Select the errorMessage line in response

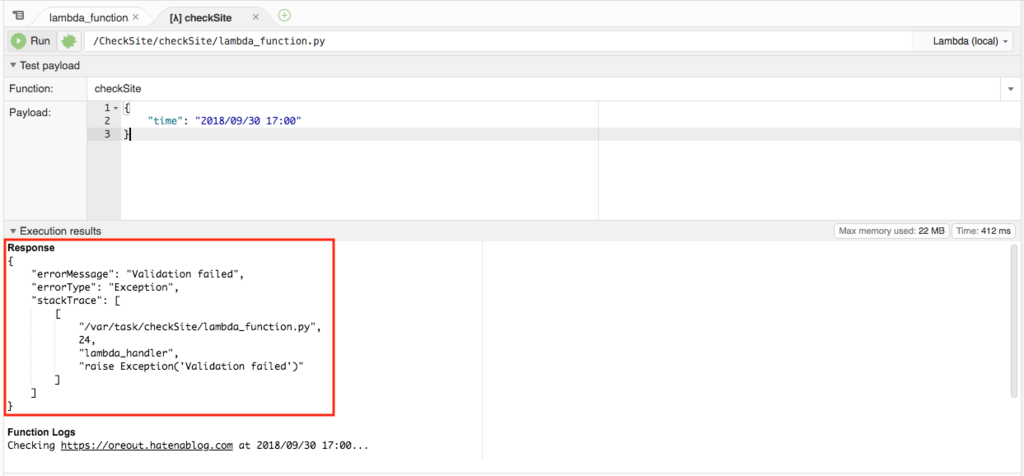[x=137, y=274]
